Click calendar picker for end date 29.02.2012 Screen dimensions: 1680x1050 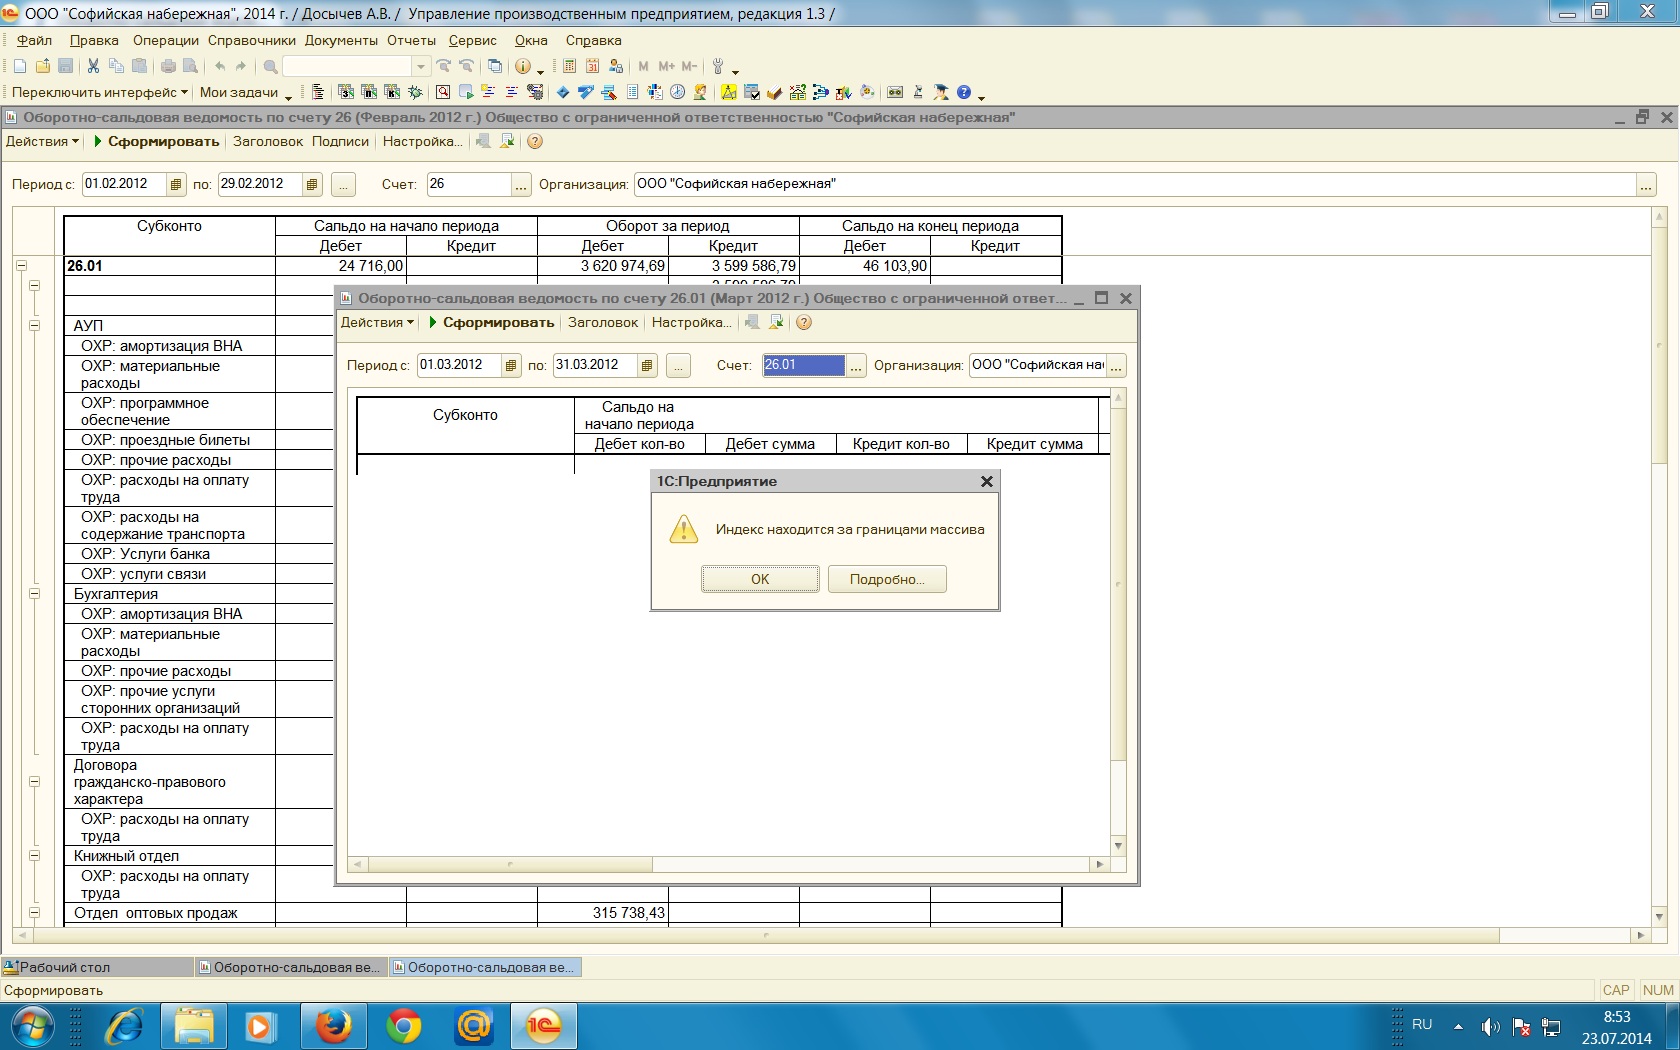point(312,184)
